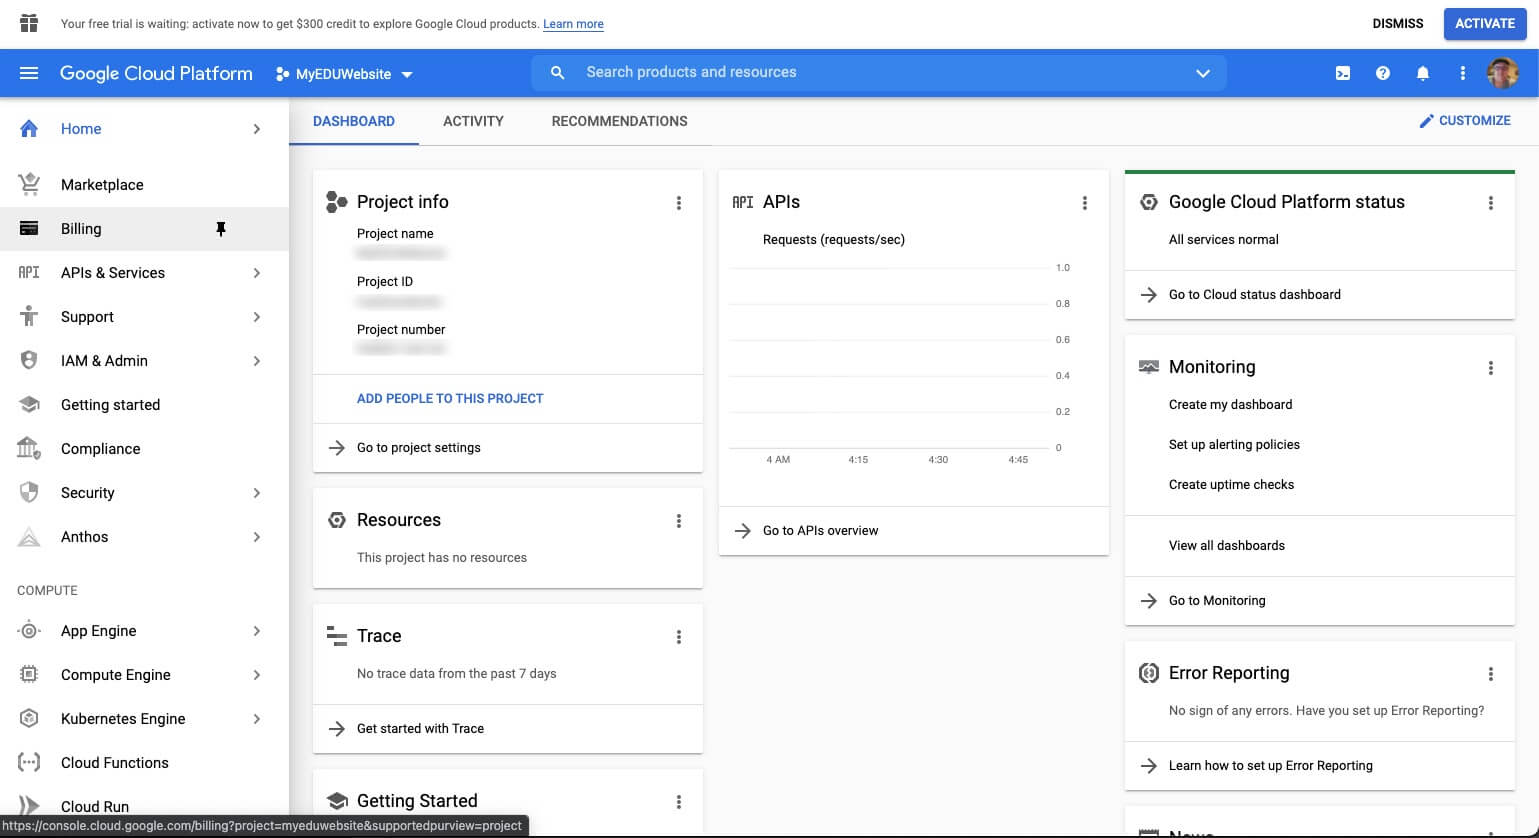Viewport: 1539px width, 838px height.
Task: Unpin Billing from the sidebar
Action: coord(221,229)
